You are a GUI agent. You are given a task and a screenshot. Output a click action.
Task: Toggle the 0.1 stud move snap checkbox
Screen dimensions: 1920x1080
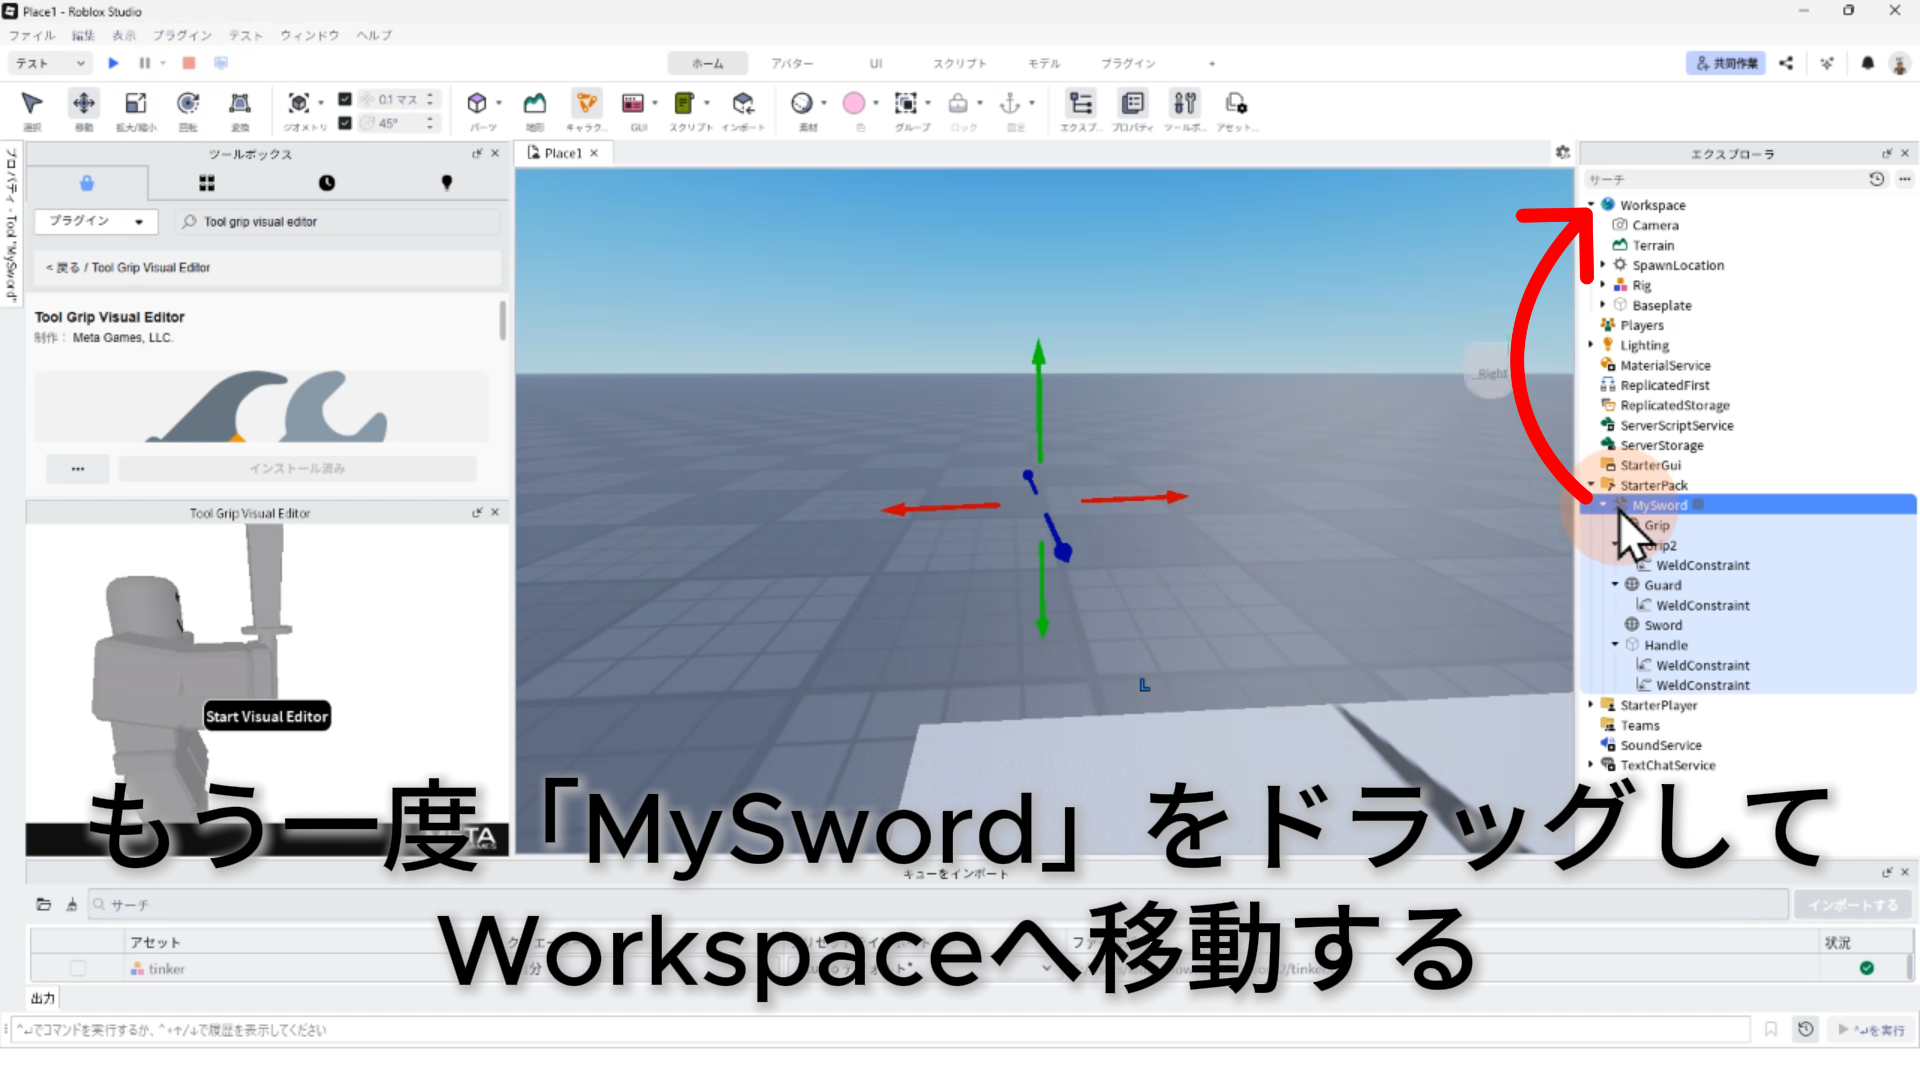coord(345,99)
